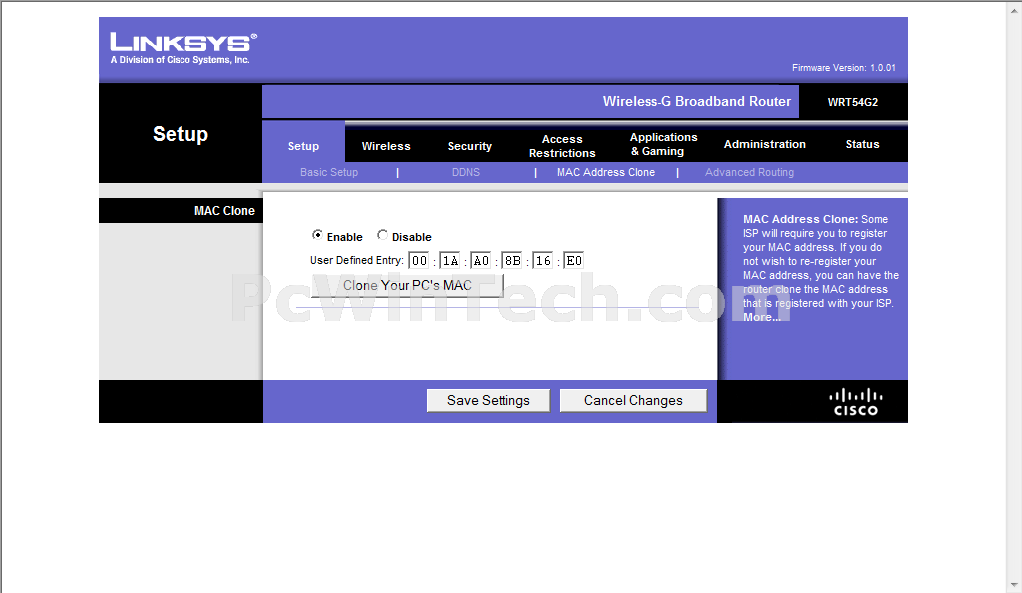Click the Save Settings button
Screen dimensions: 1022x593
pos(488,400)
